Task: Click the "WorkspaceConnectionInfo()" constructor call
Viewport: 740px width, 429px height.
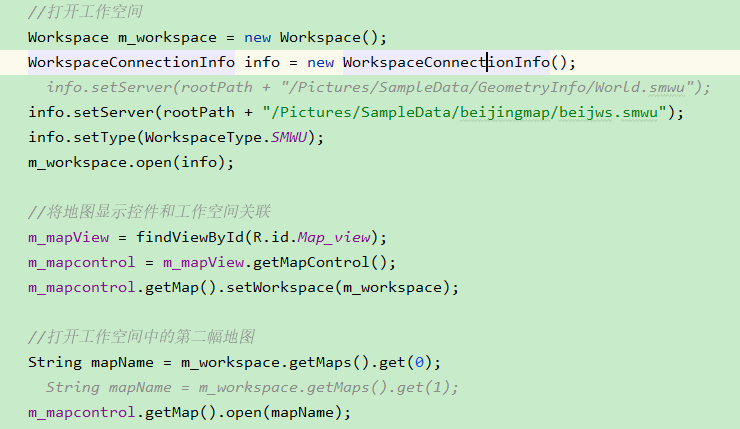Action: [x=455, y=62]
